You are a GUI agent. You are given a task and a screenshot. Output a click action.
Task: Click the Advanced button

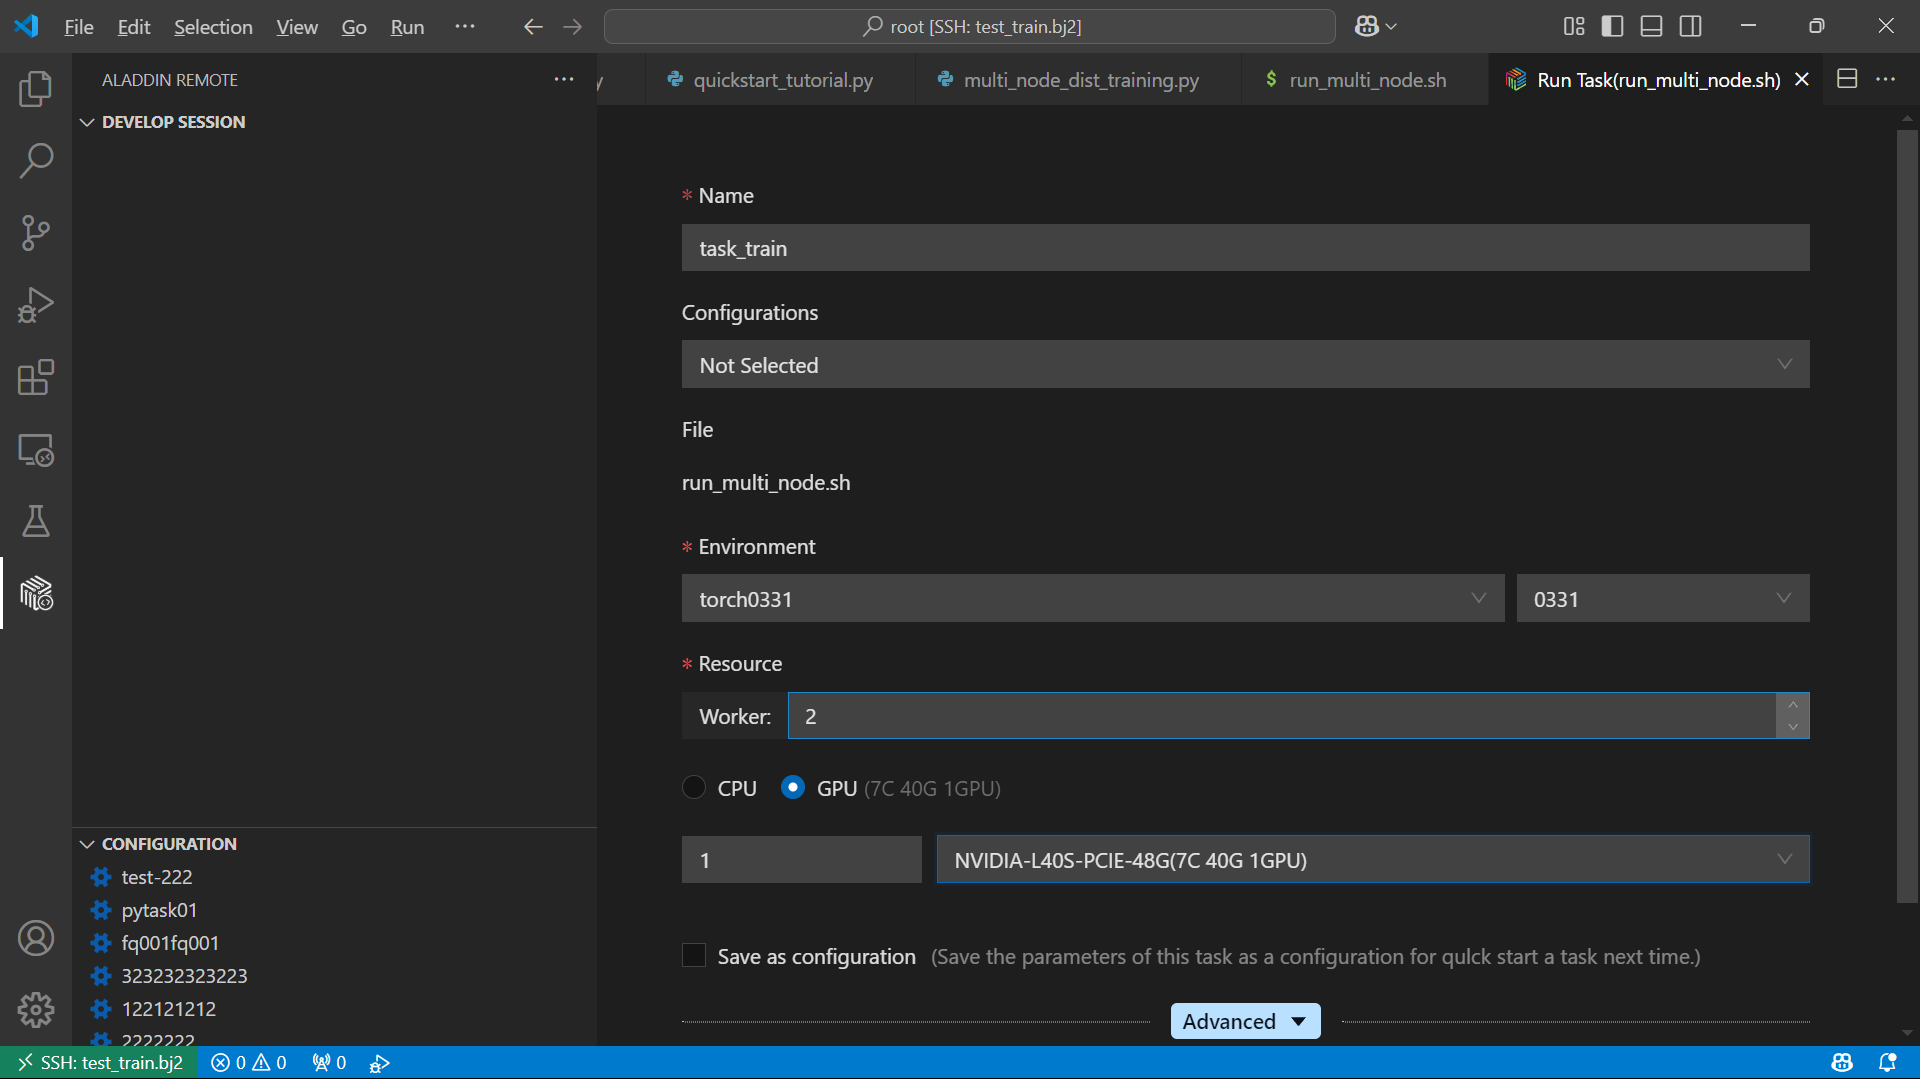click(x=1245, y=1021)
